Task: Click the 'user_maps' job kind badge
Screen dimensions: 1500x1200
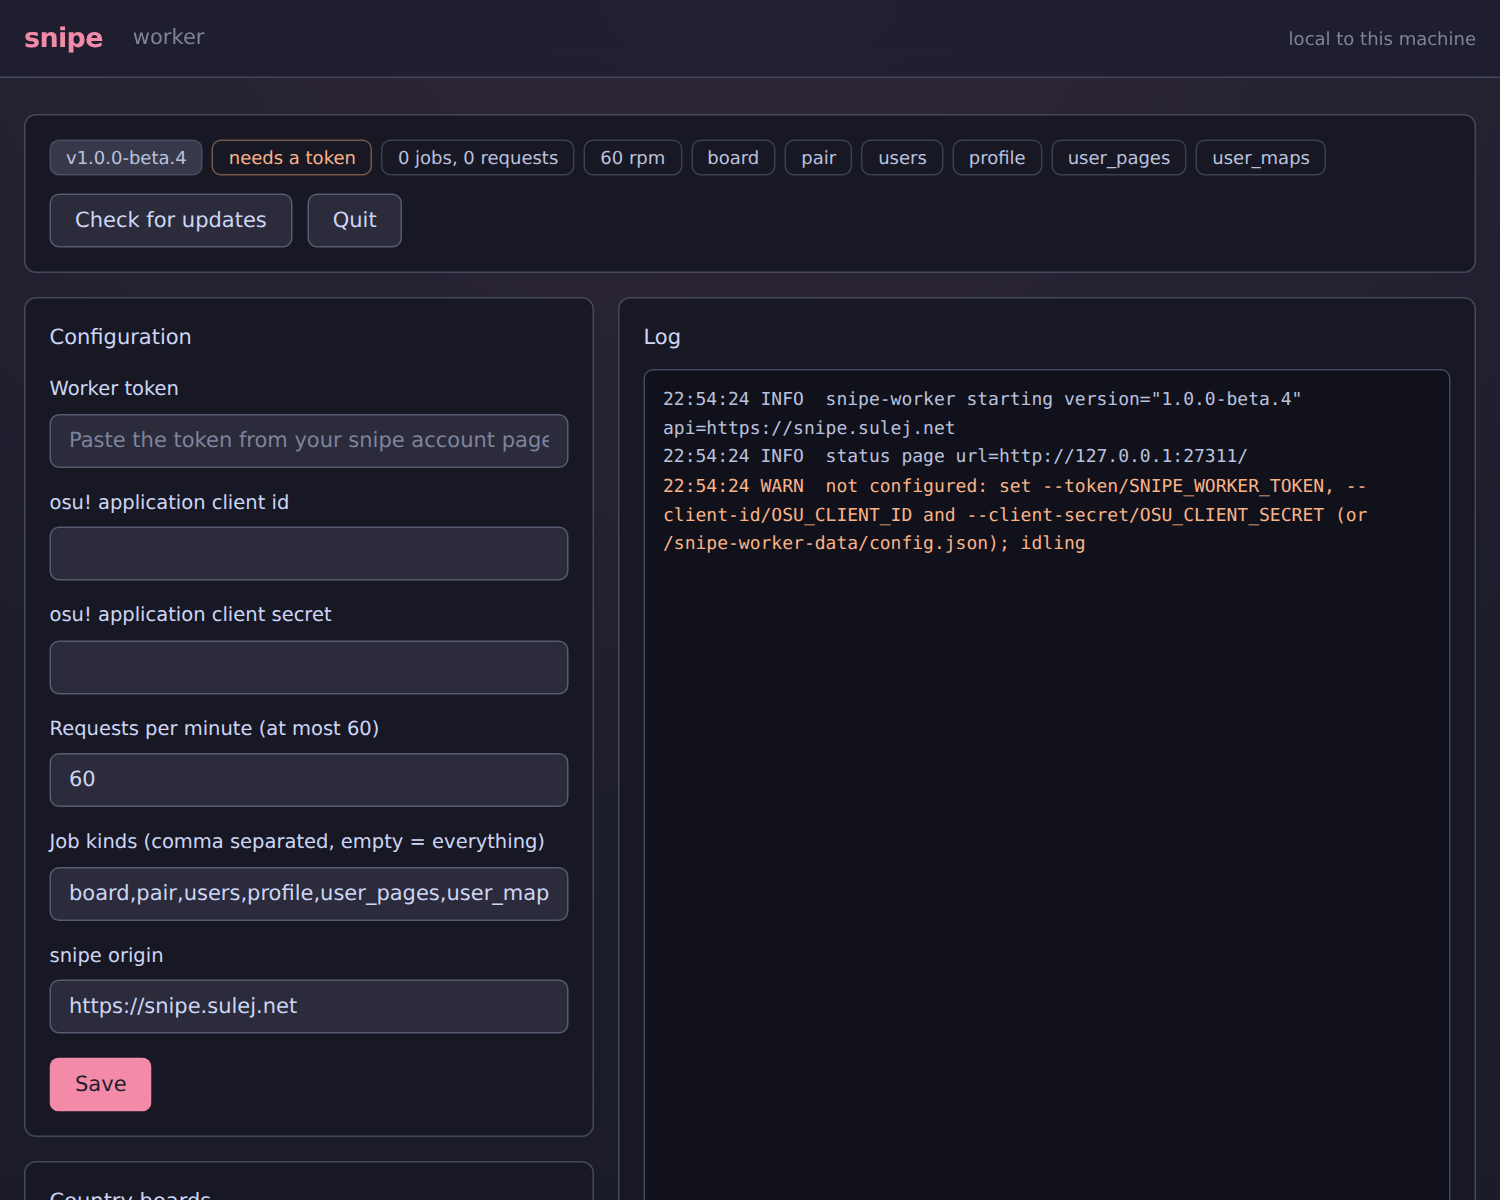Action: 1261,158
